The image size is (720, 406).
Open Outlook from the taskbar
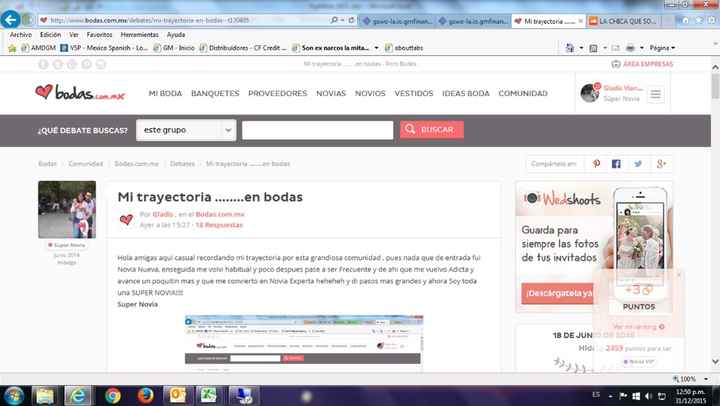pyautogui.click(x=178, y=396)
